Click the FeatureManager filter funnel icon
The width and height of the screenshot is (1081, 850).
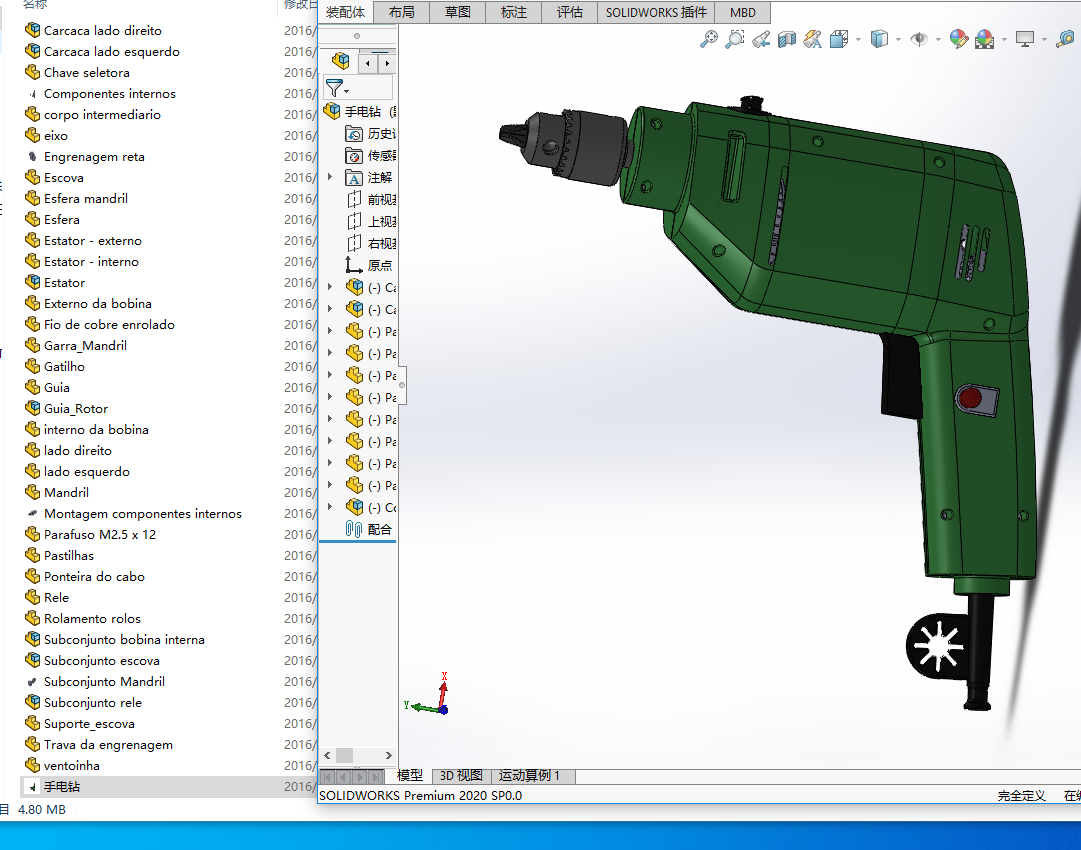(x=334, y=88)
